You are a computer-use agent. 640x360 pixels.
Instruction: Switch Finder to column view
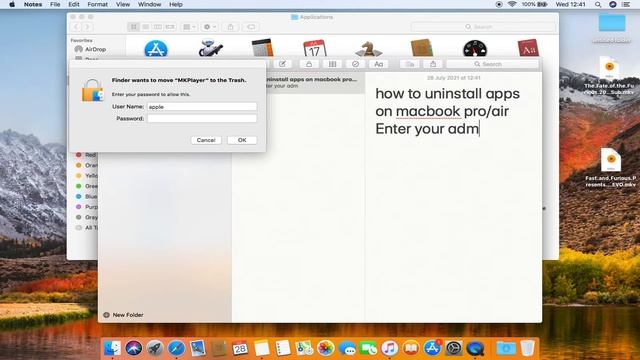pos(158,27)
